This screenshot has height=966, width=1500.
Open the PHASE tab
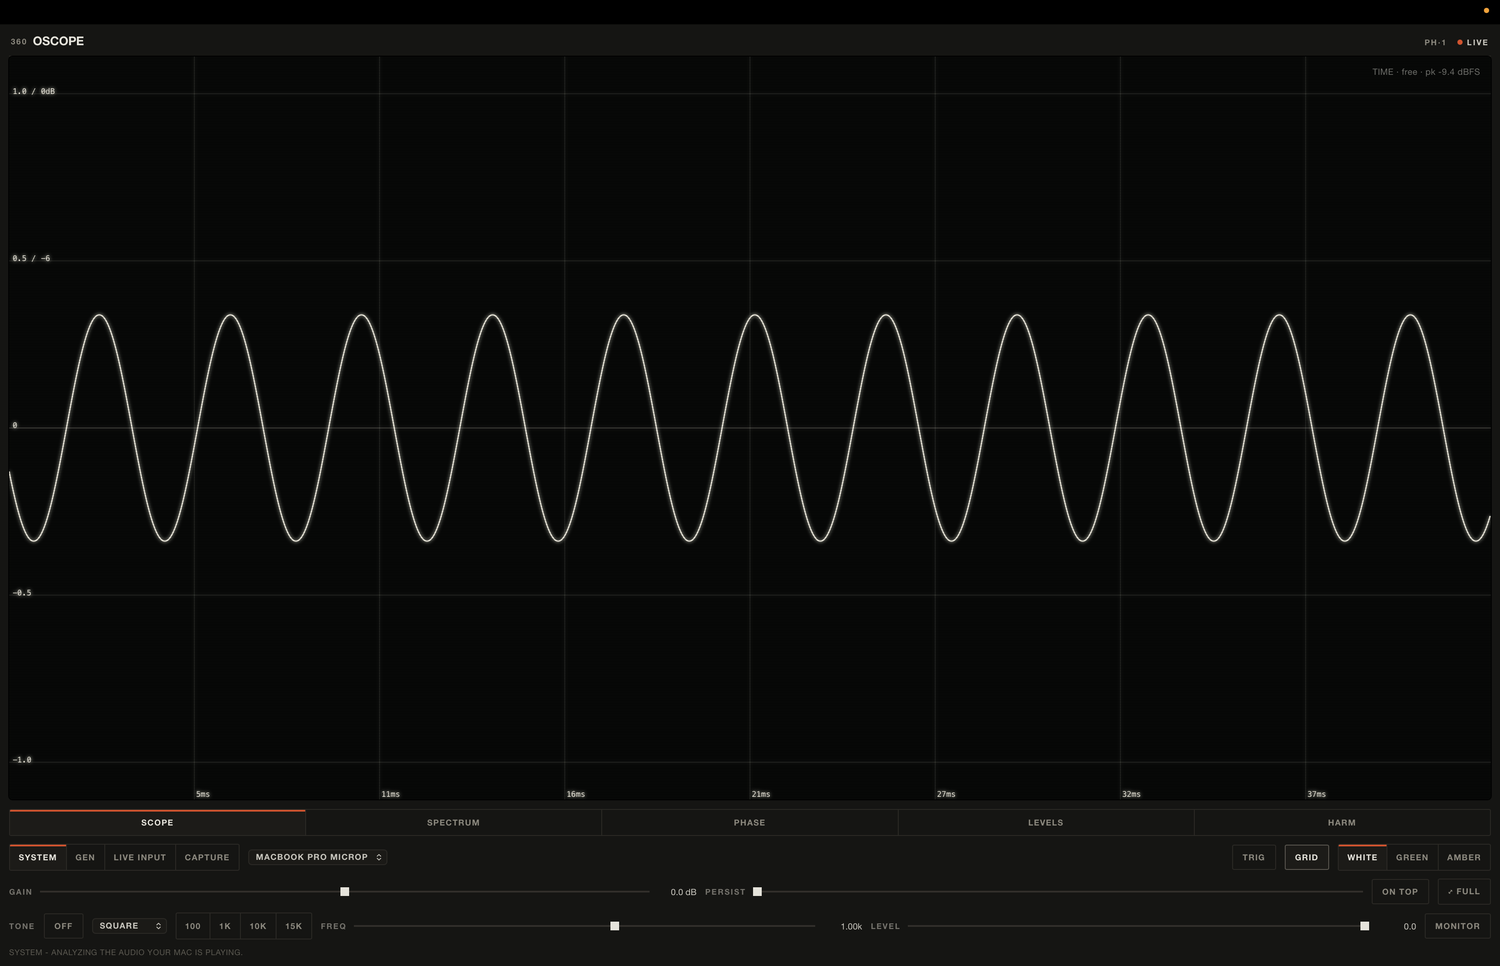(749, 822)
